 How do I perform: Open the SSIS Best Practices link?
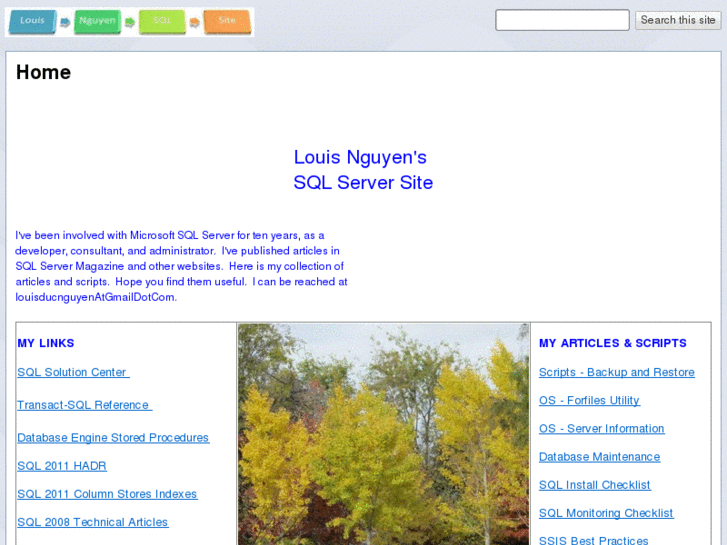[593, 540]
